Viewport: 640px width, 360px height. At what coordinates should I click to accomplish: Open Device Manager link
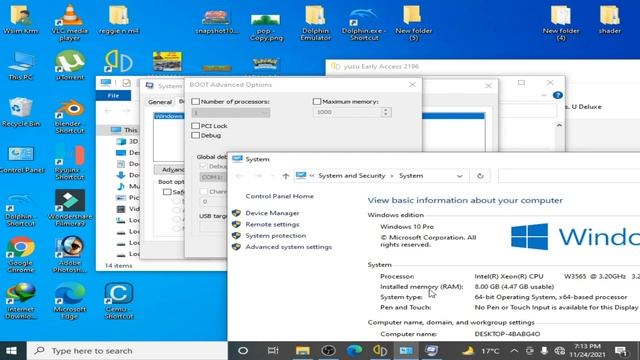point(272,213)
